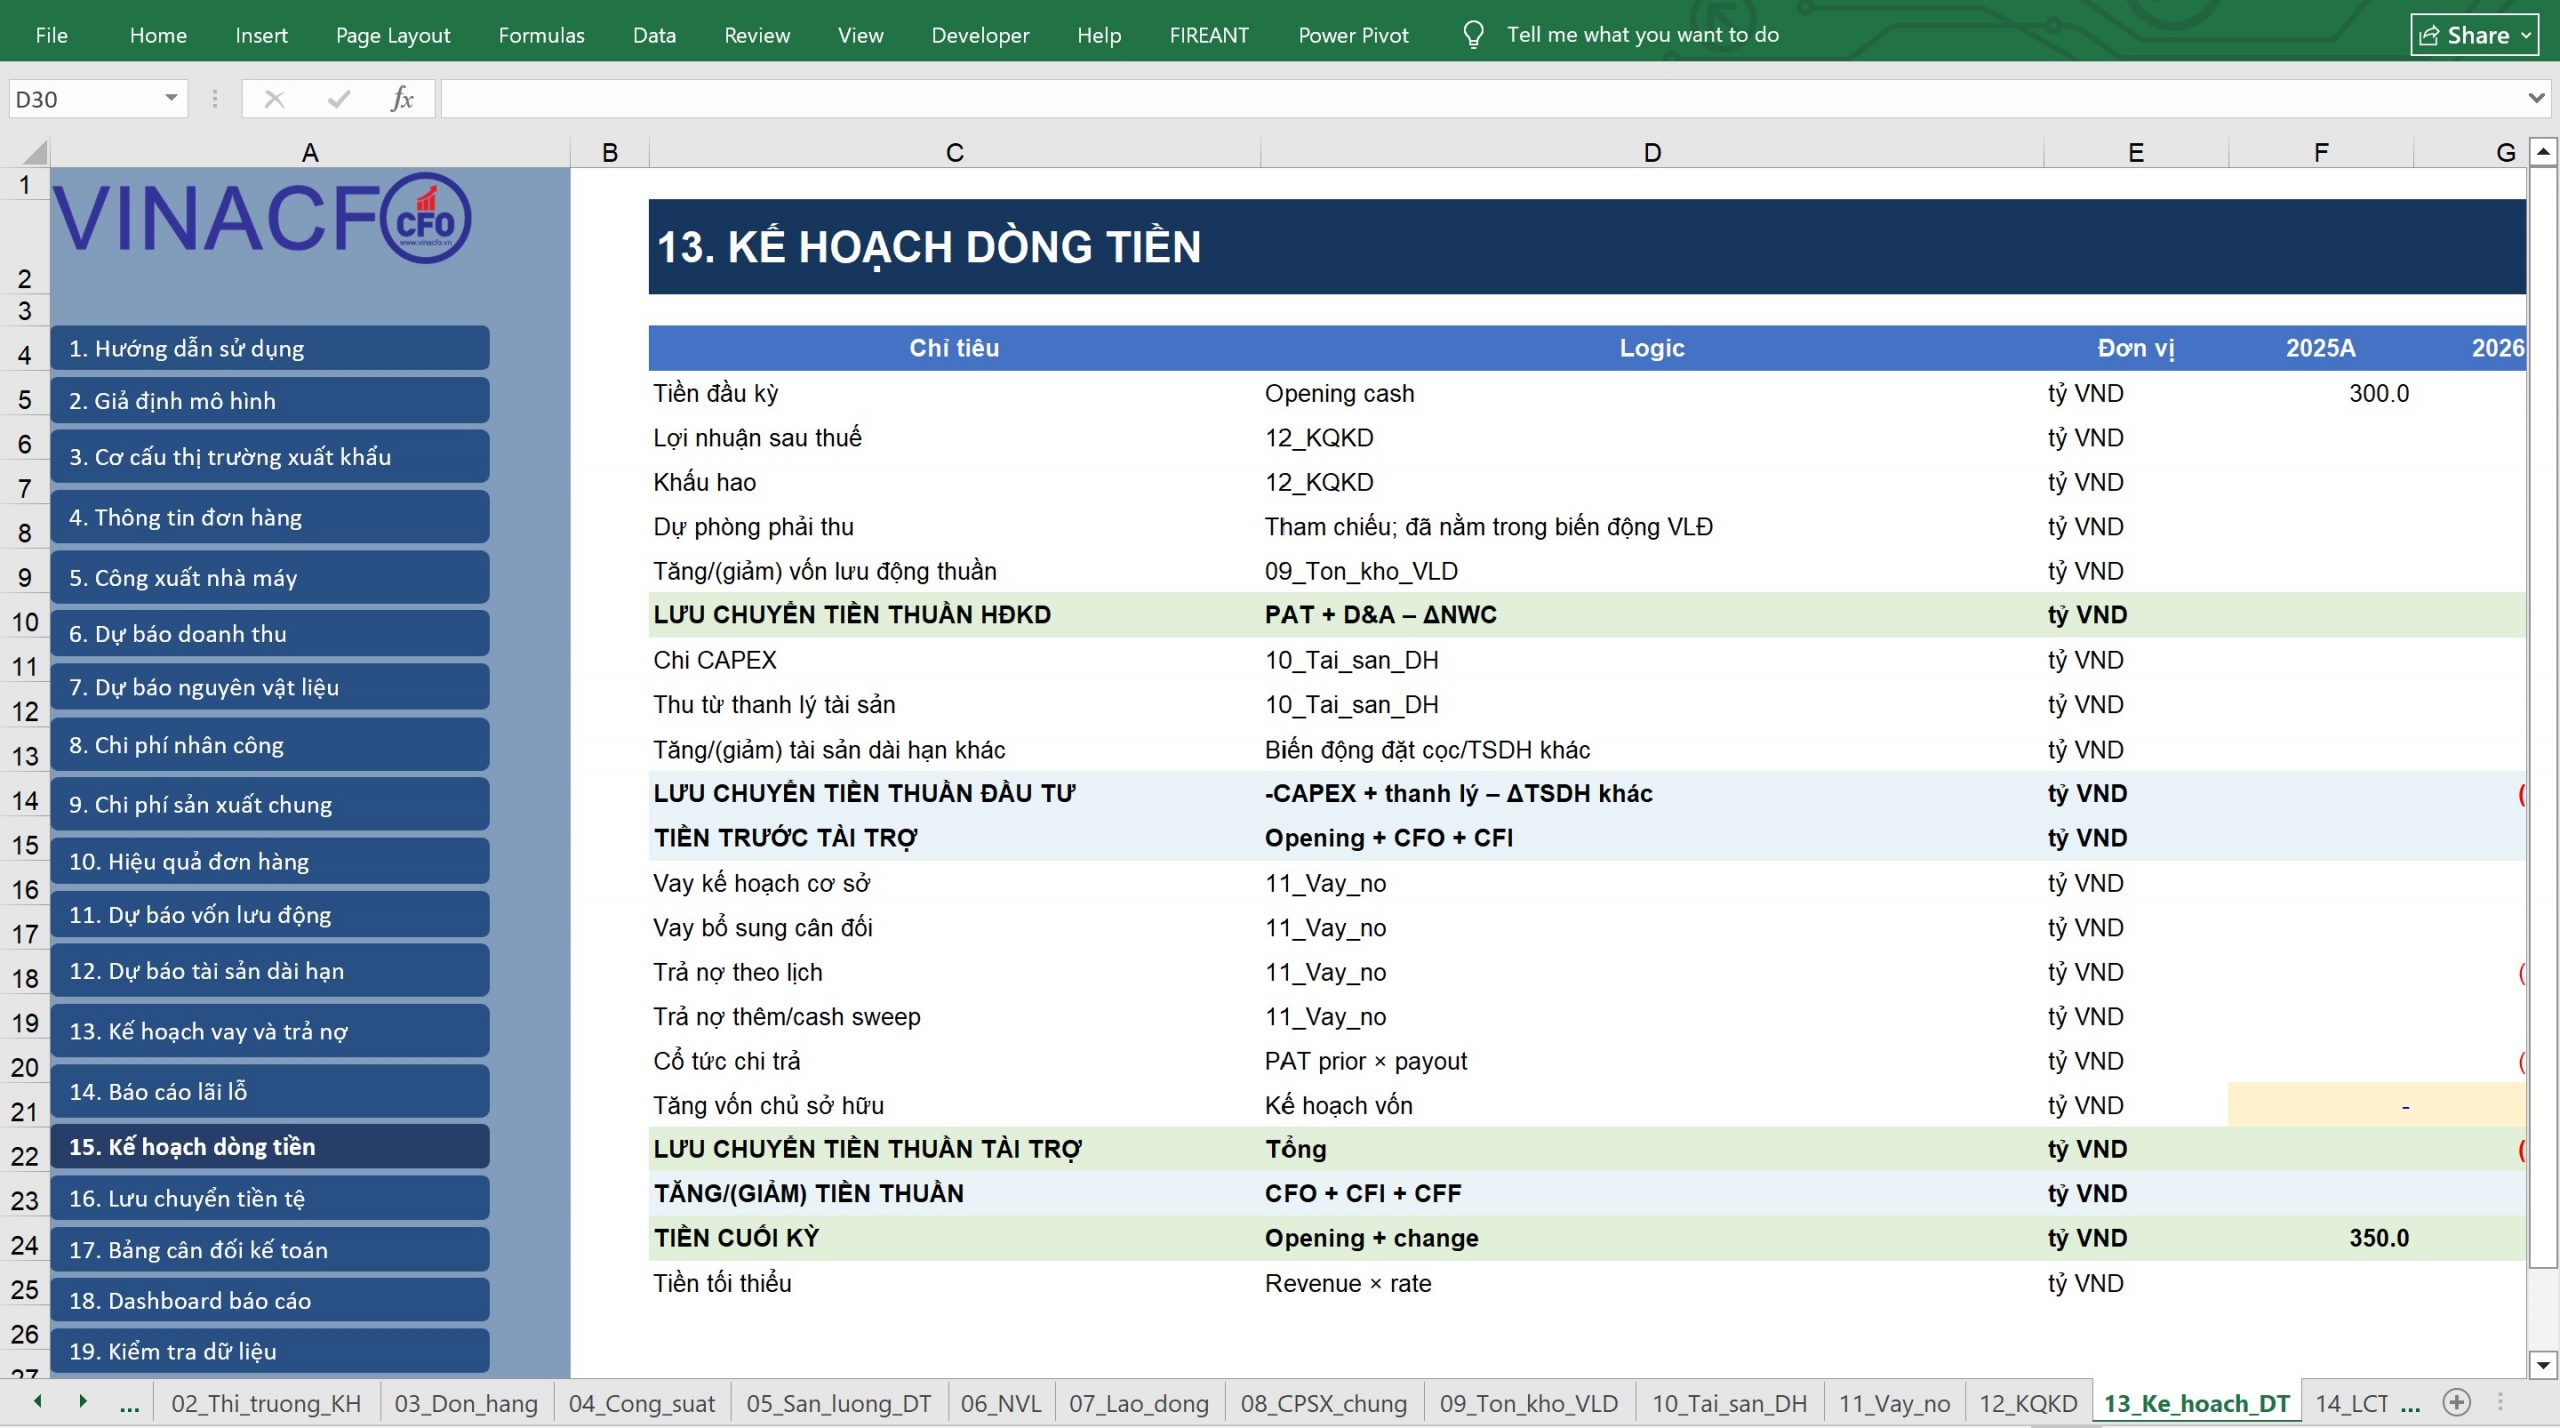Click the Select All corner triangle
This screenshot has width=2560, height=1428.
[x=35, y=152]
